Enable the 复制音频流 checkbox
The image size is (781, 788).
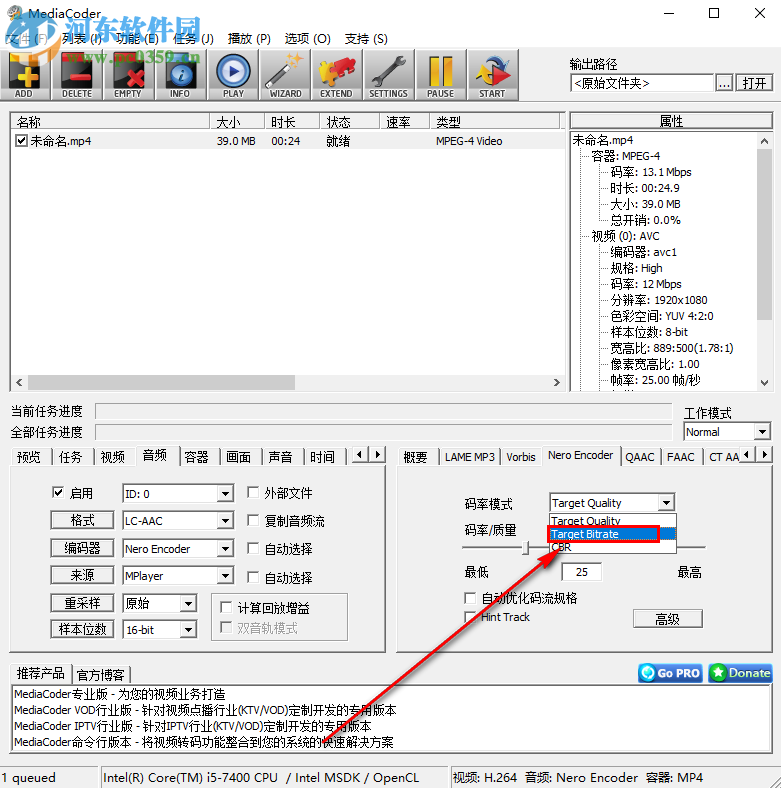(253, 521)
